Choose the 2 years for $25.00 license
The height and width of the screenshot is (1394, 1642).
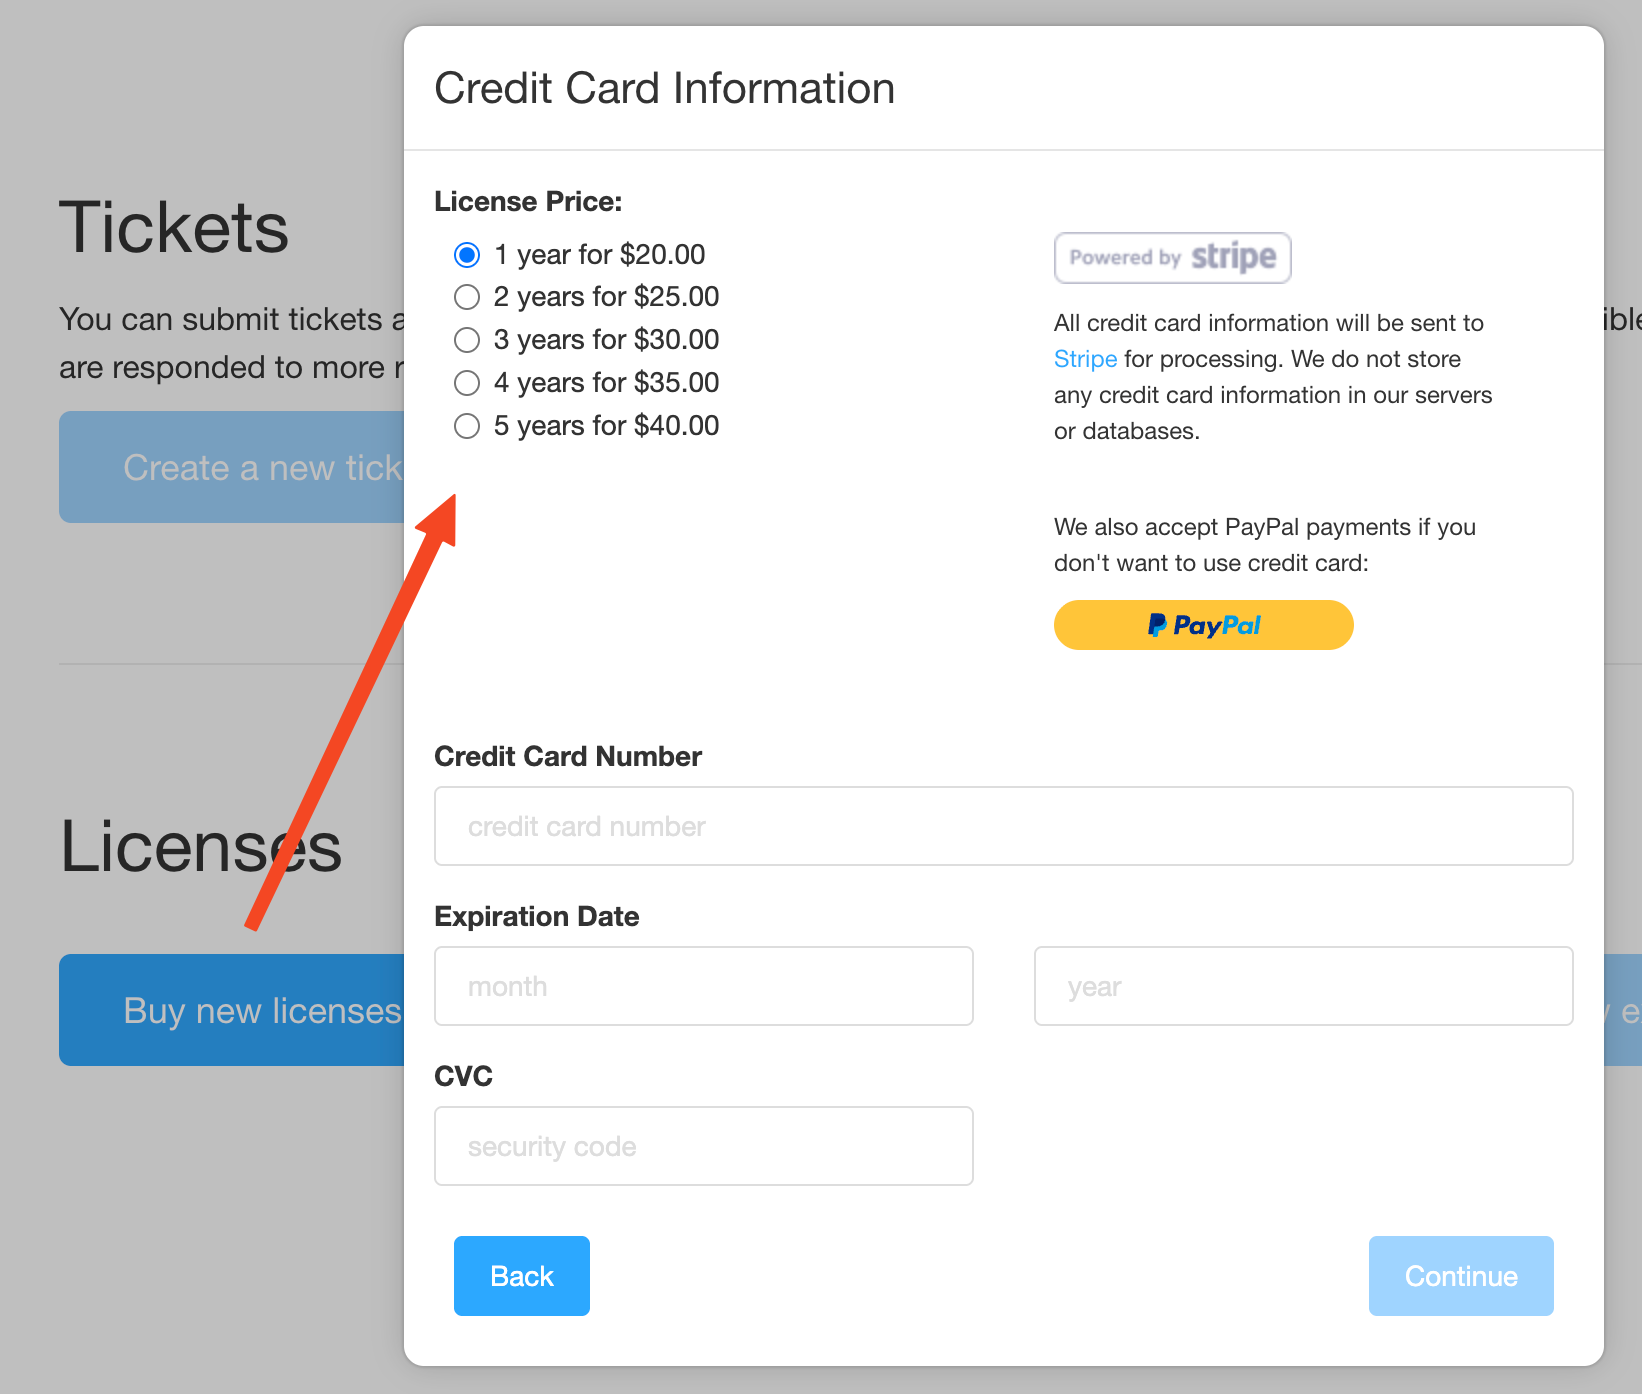[x=467, y=297]
